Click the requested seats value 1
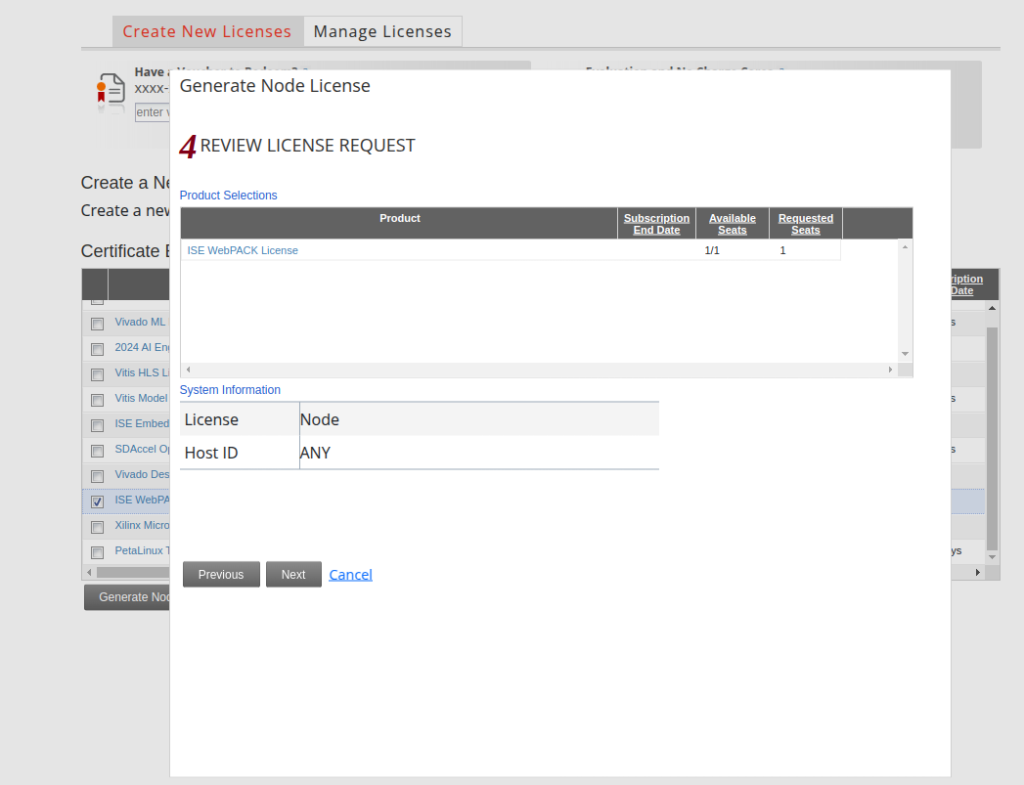The height and width of the screenshot is (785, 1024). click(x=782, y=250)
